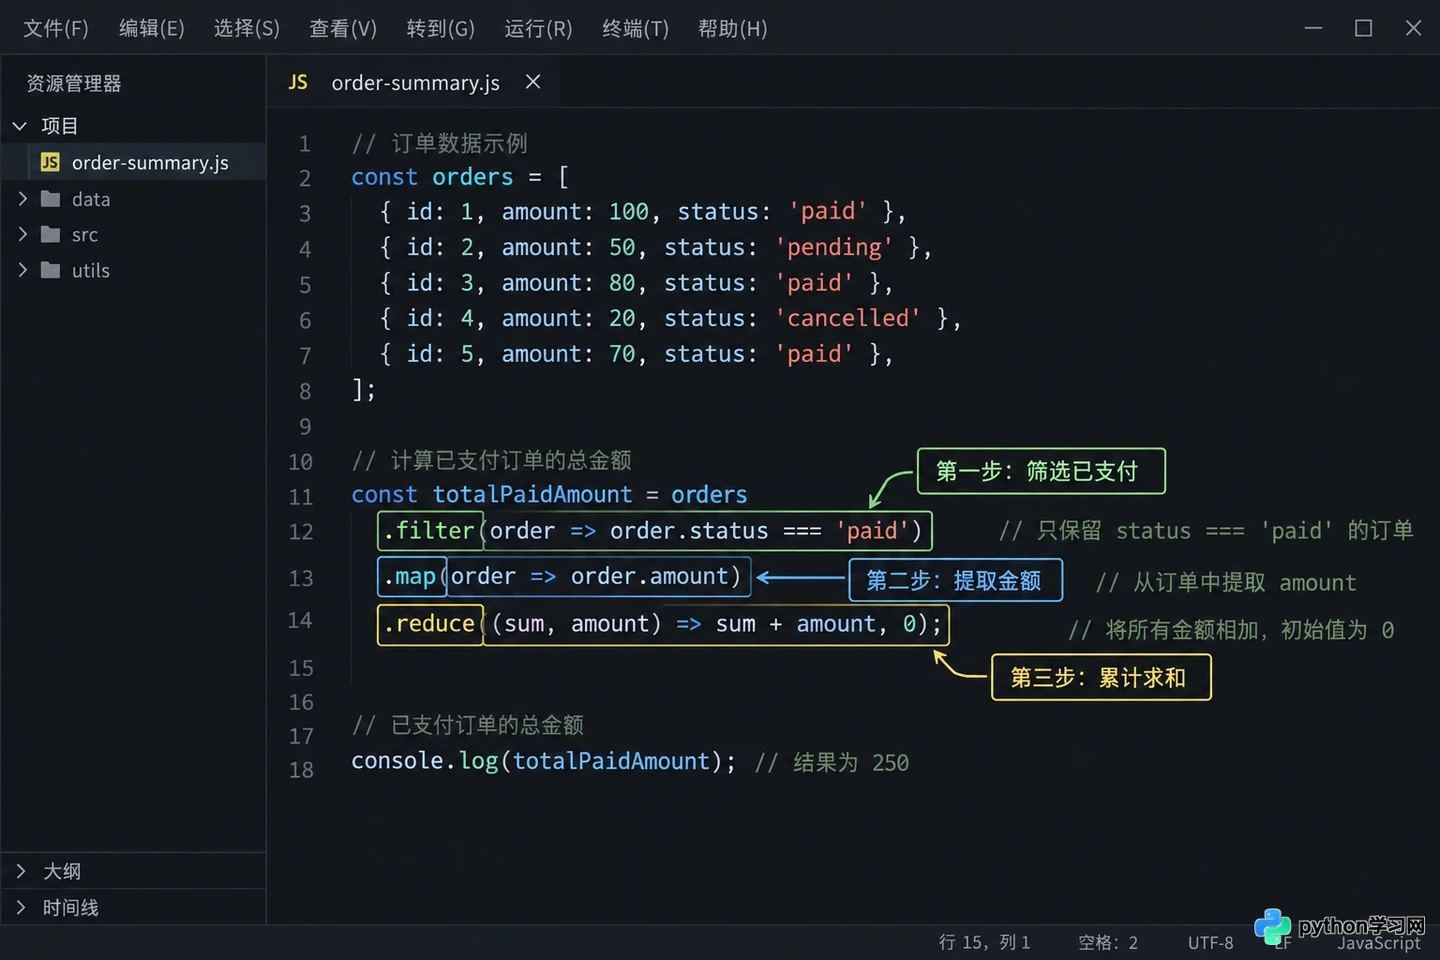
Task: Expand the 大纲 outline panel
Action: click(x=133, y=871)
